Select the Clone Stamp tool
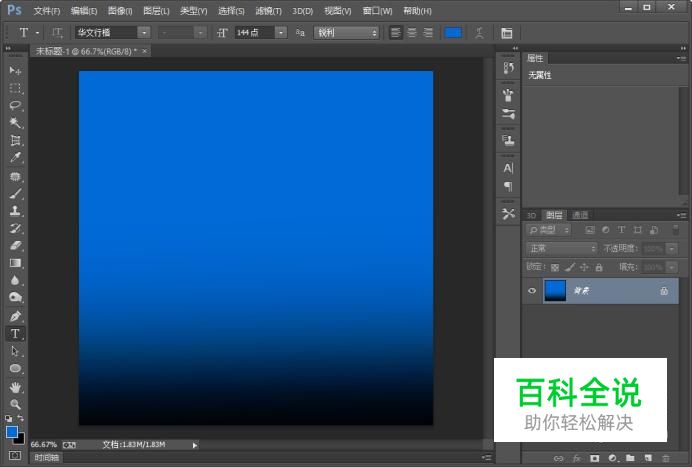This screenshot has height=467, width=692. 15,211
